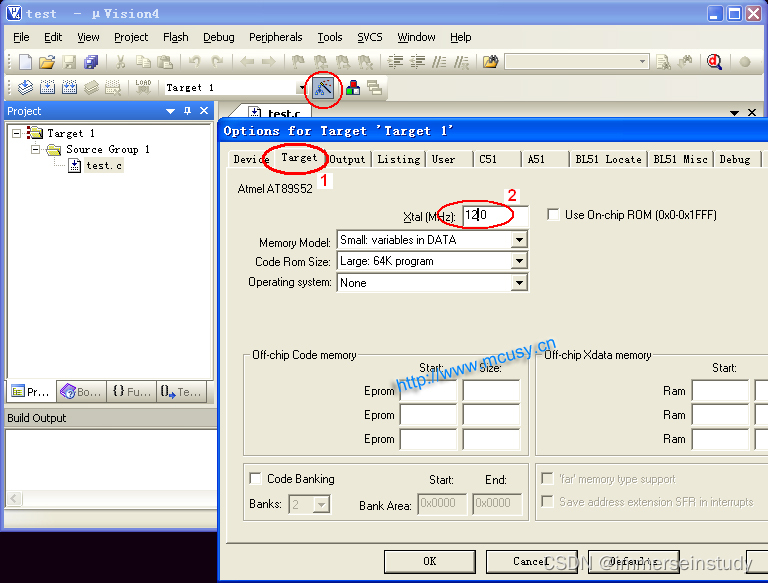The width and height of the screenshot is (768, 583).
Task: Toggle 'far' memory type support checkbox
Action: tap(547, 478)
